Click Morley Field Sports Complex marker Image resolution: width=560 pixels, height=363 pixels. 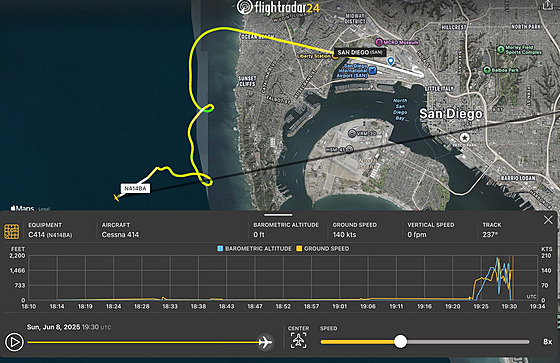point(501,49)
